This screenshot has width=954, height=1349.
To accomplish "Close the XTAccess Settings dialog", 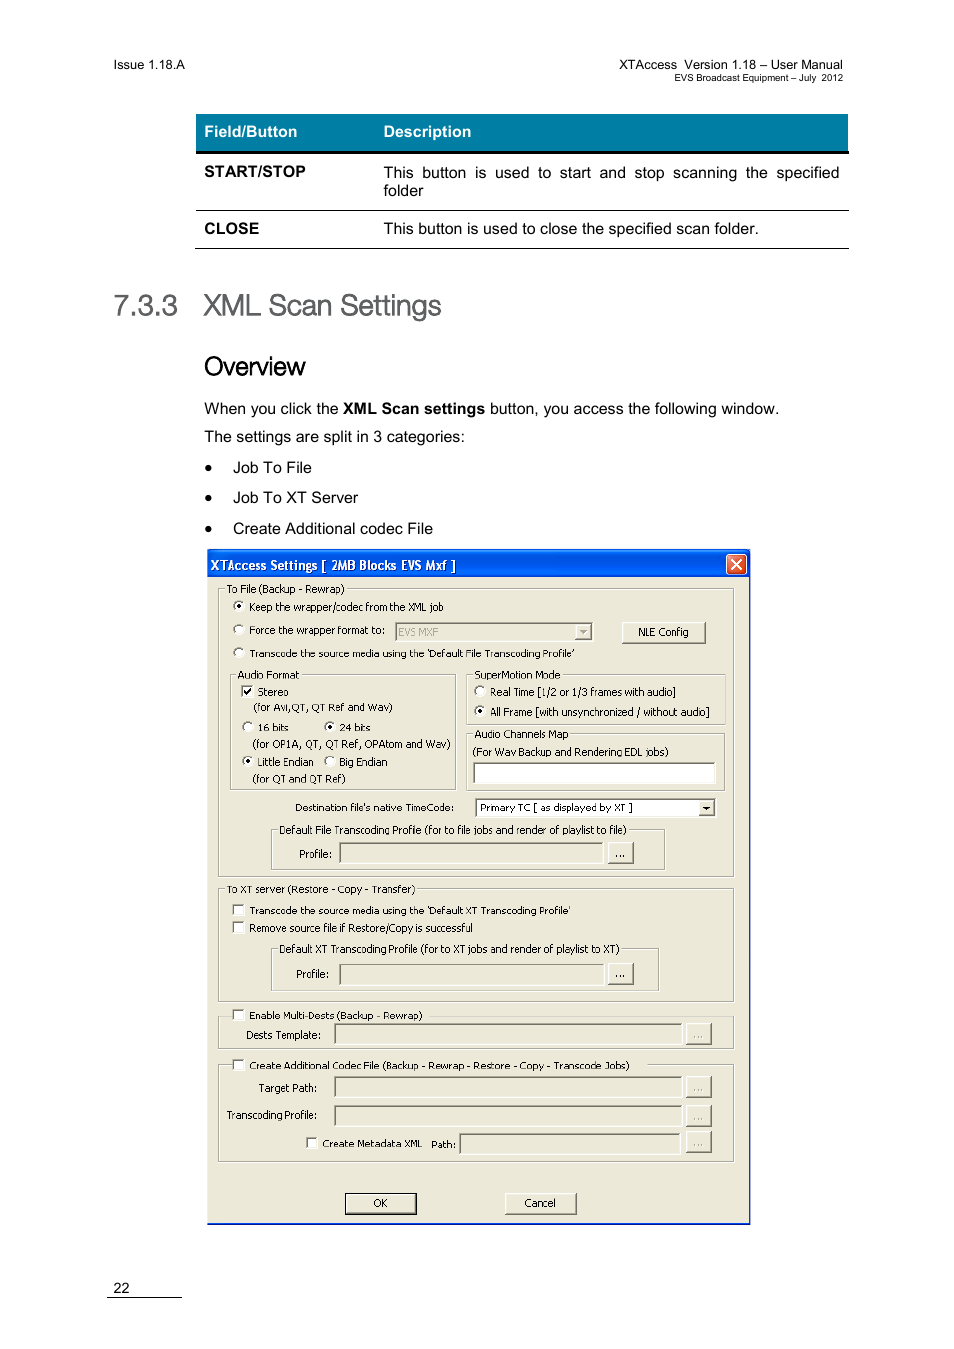I will click(736, 564).
